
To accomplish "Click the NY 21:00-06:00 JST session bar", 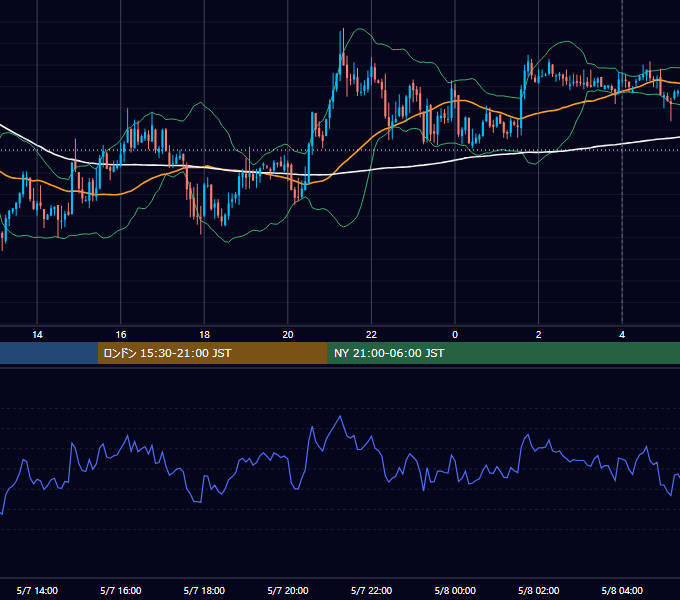I will click(x=503, y=353).
